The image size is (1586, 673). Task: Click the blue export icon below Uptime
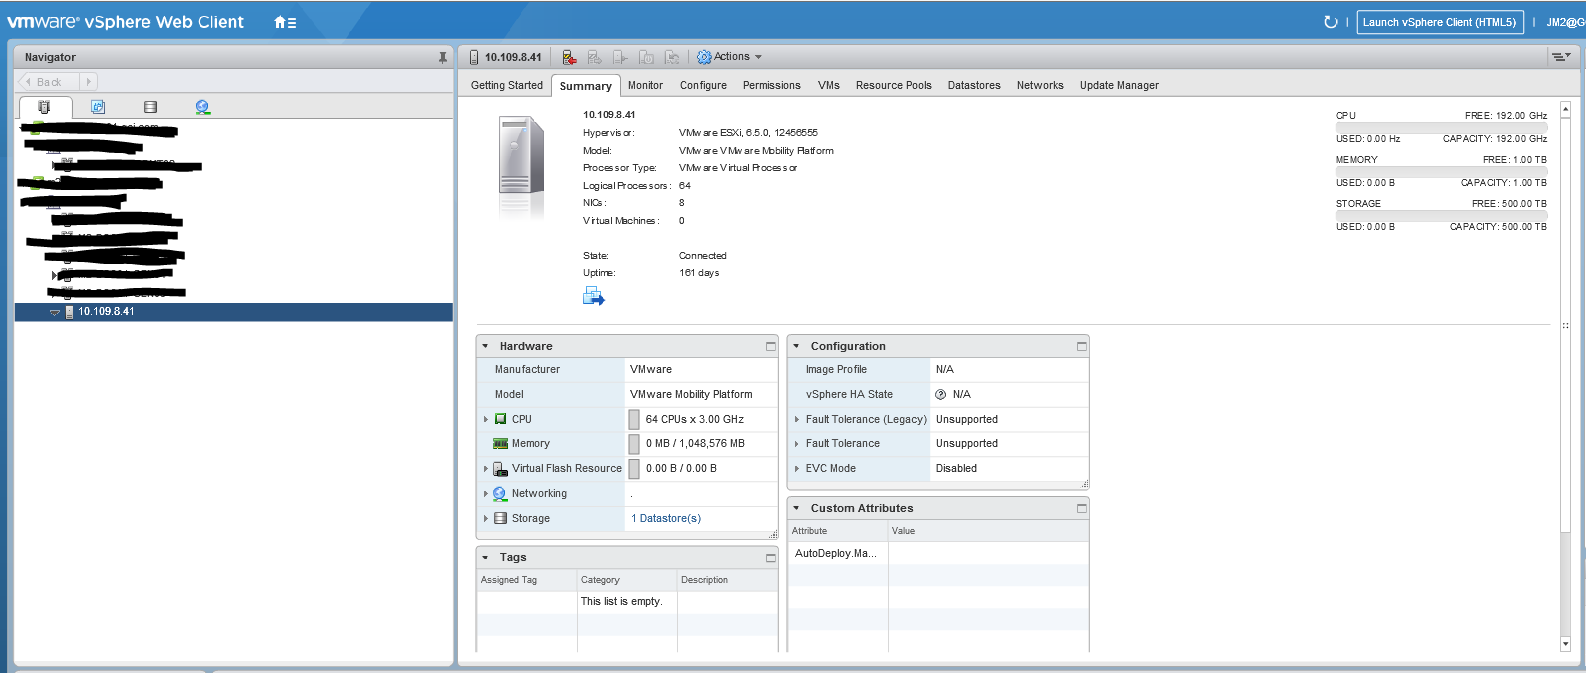594,296
